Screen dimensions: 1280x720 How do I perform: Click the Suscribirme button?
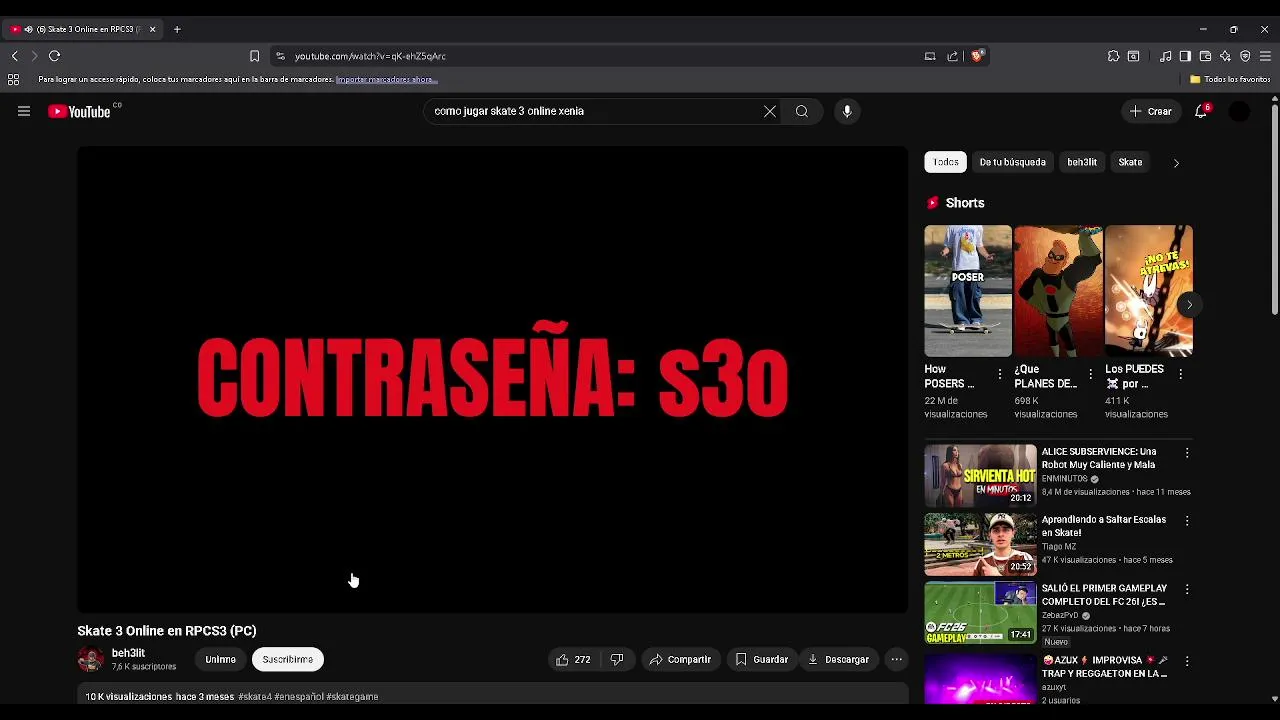click(x=288, y=659)
